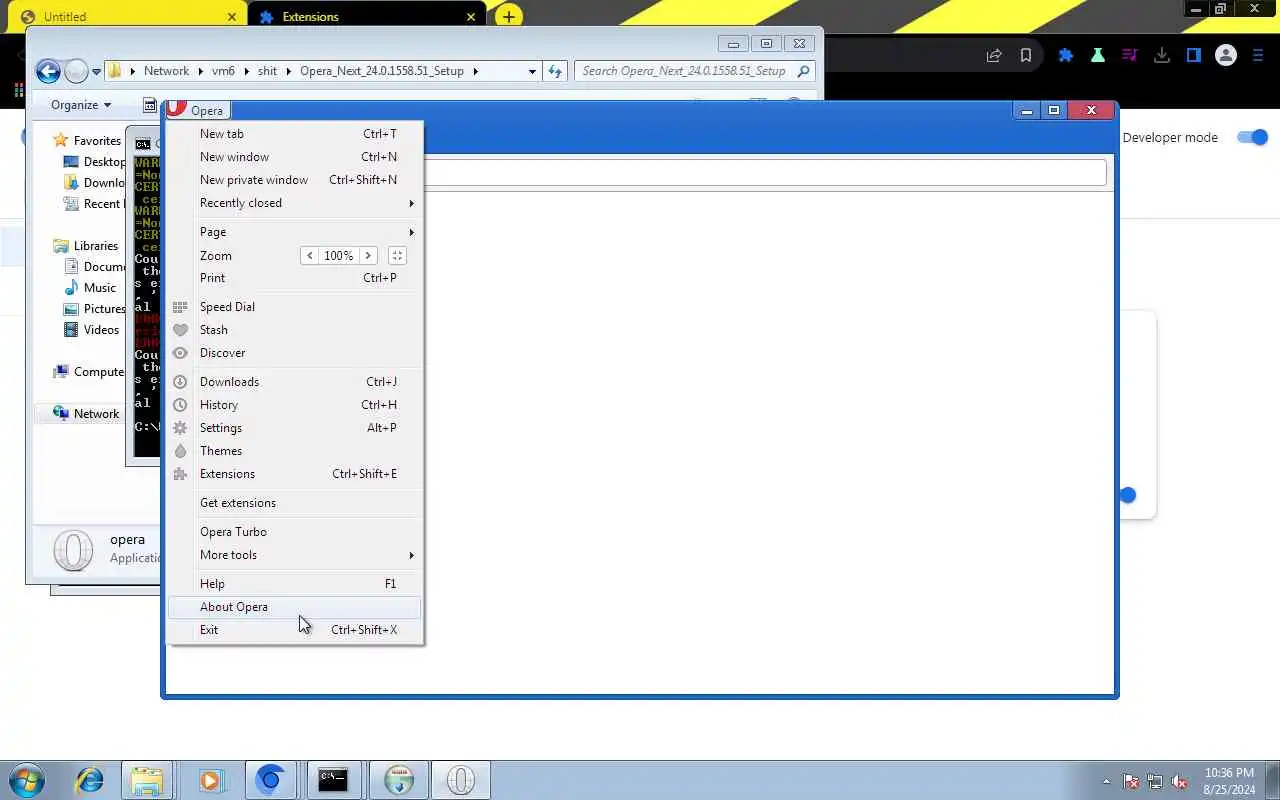1280x800 pixels.
Task: Show hidden system tray icons
Action: coord(1106,781)
